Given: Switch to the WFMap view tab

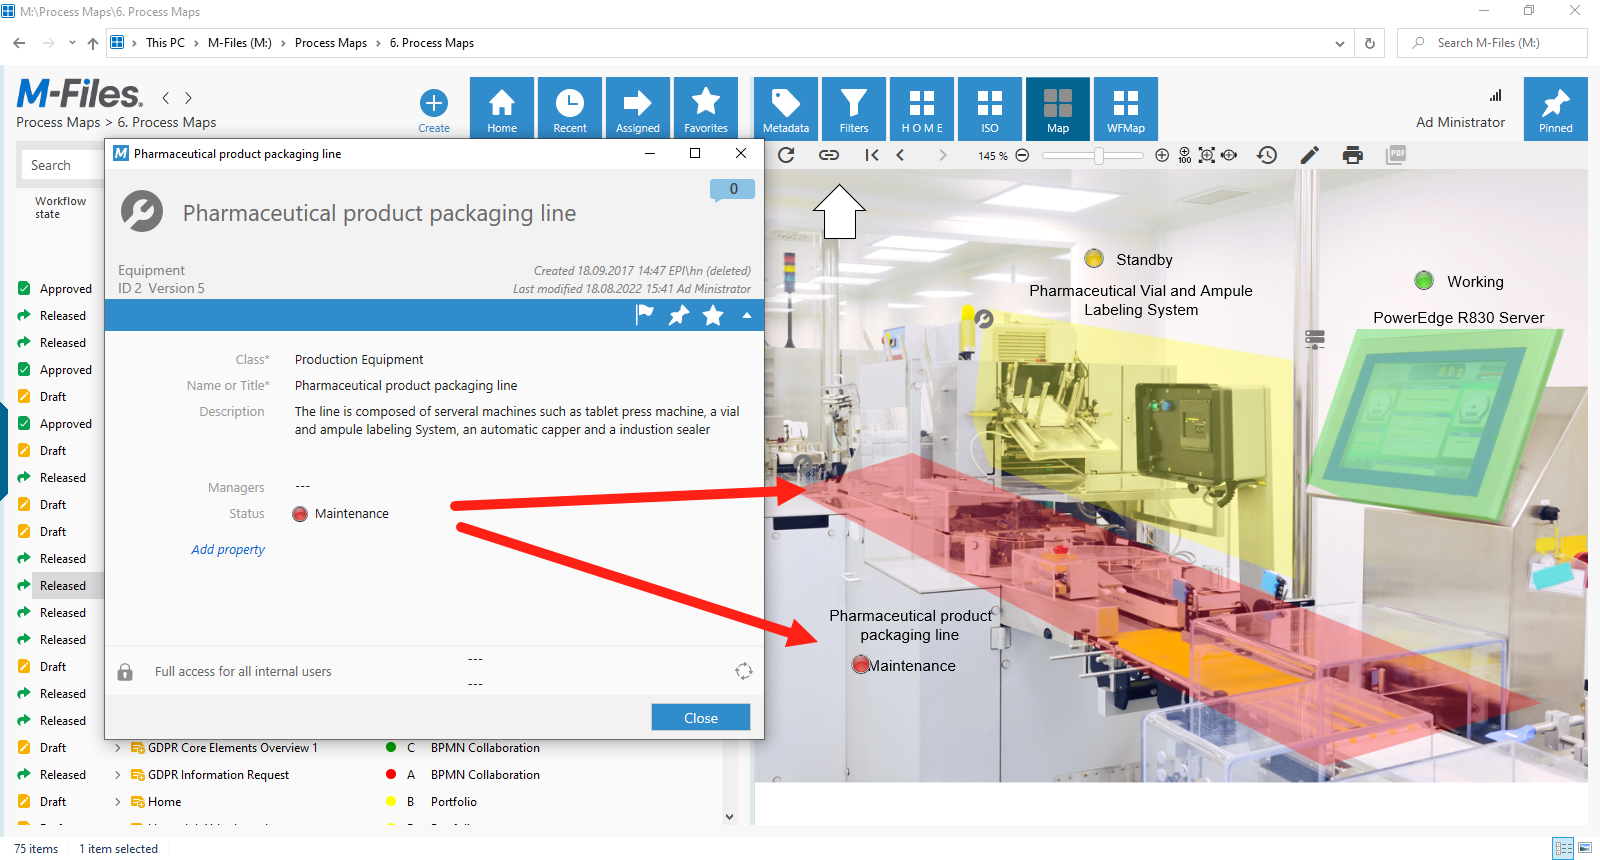Looking at the screenshot, I should (x=1126, y=108).
